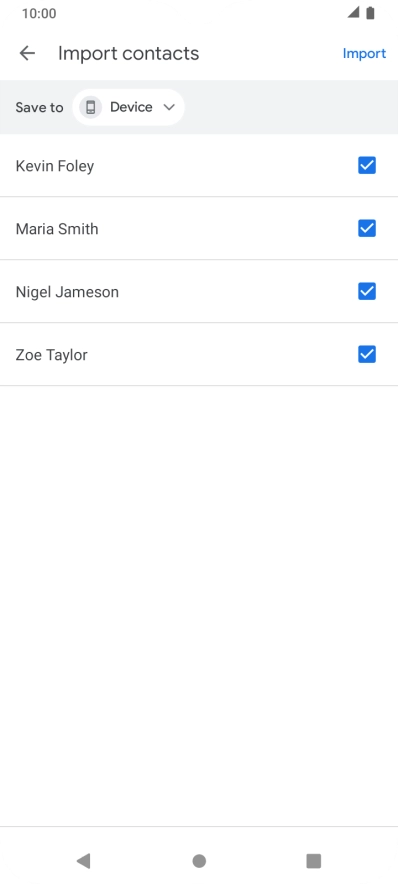Tap the back arrow icon
The height and width of the screenshot is (884, 398).
pos(27,53)
